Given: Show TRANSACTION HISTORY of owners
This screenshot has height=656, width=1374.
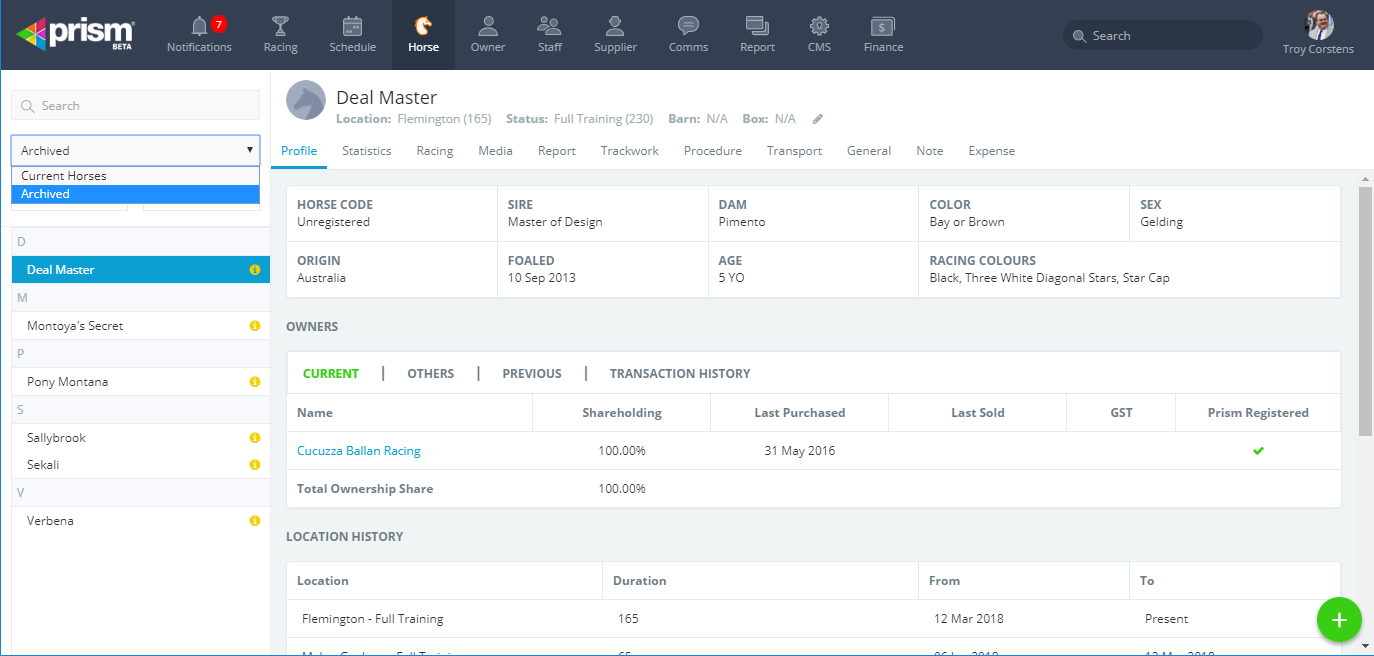Looking at the screenshot, I should click(680, 374).
